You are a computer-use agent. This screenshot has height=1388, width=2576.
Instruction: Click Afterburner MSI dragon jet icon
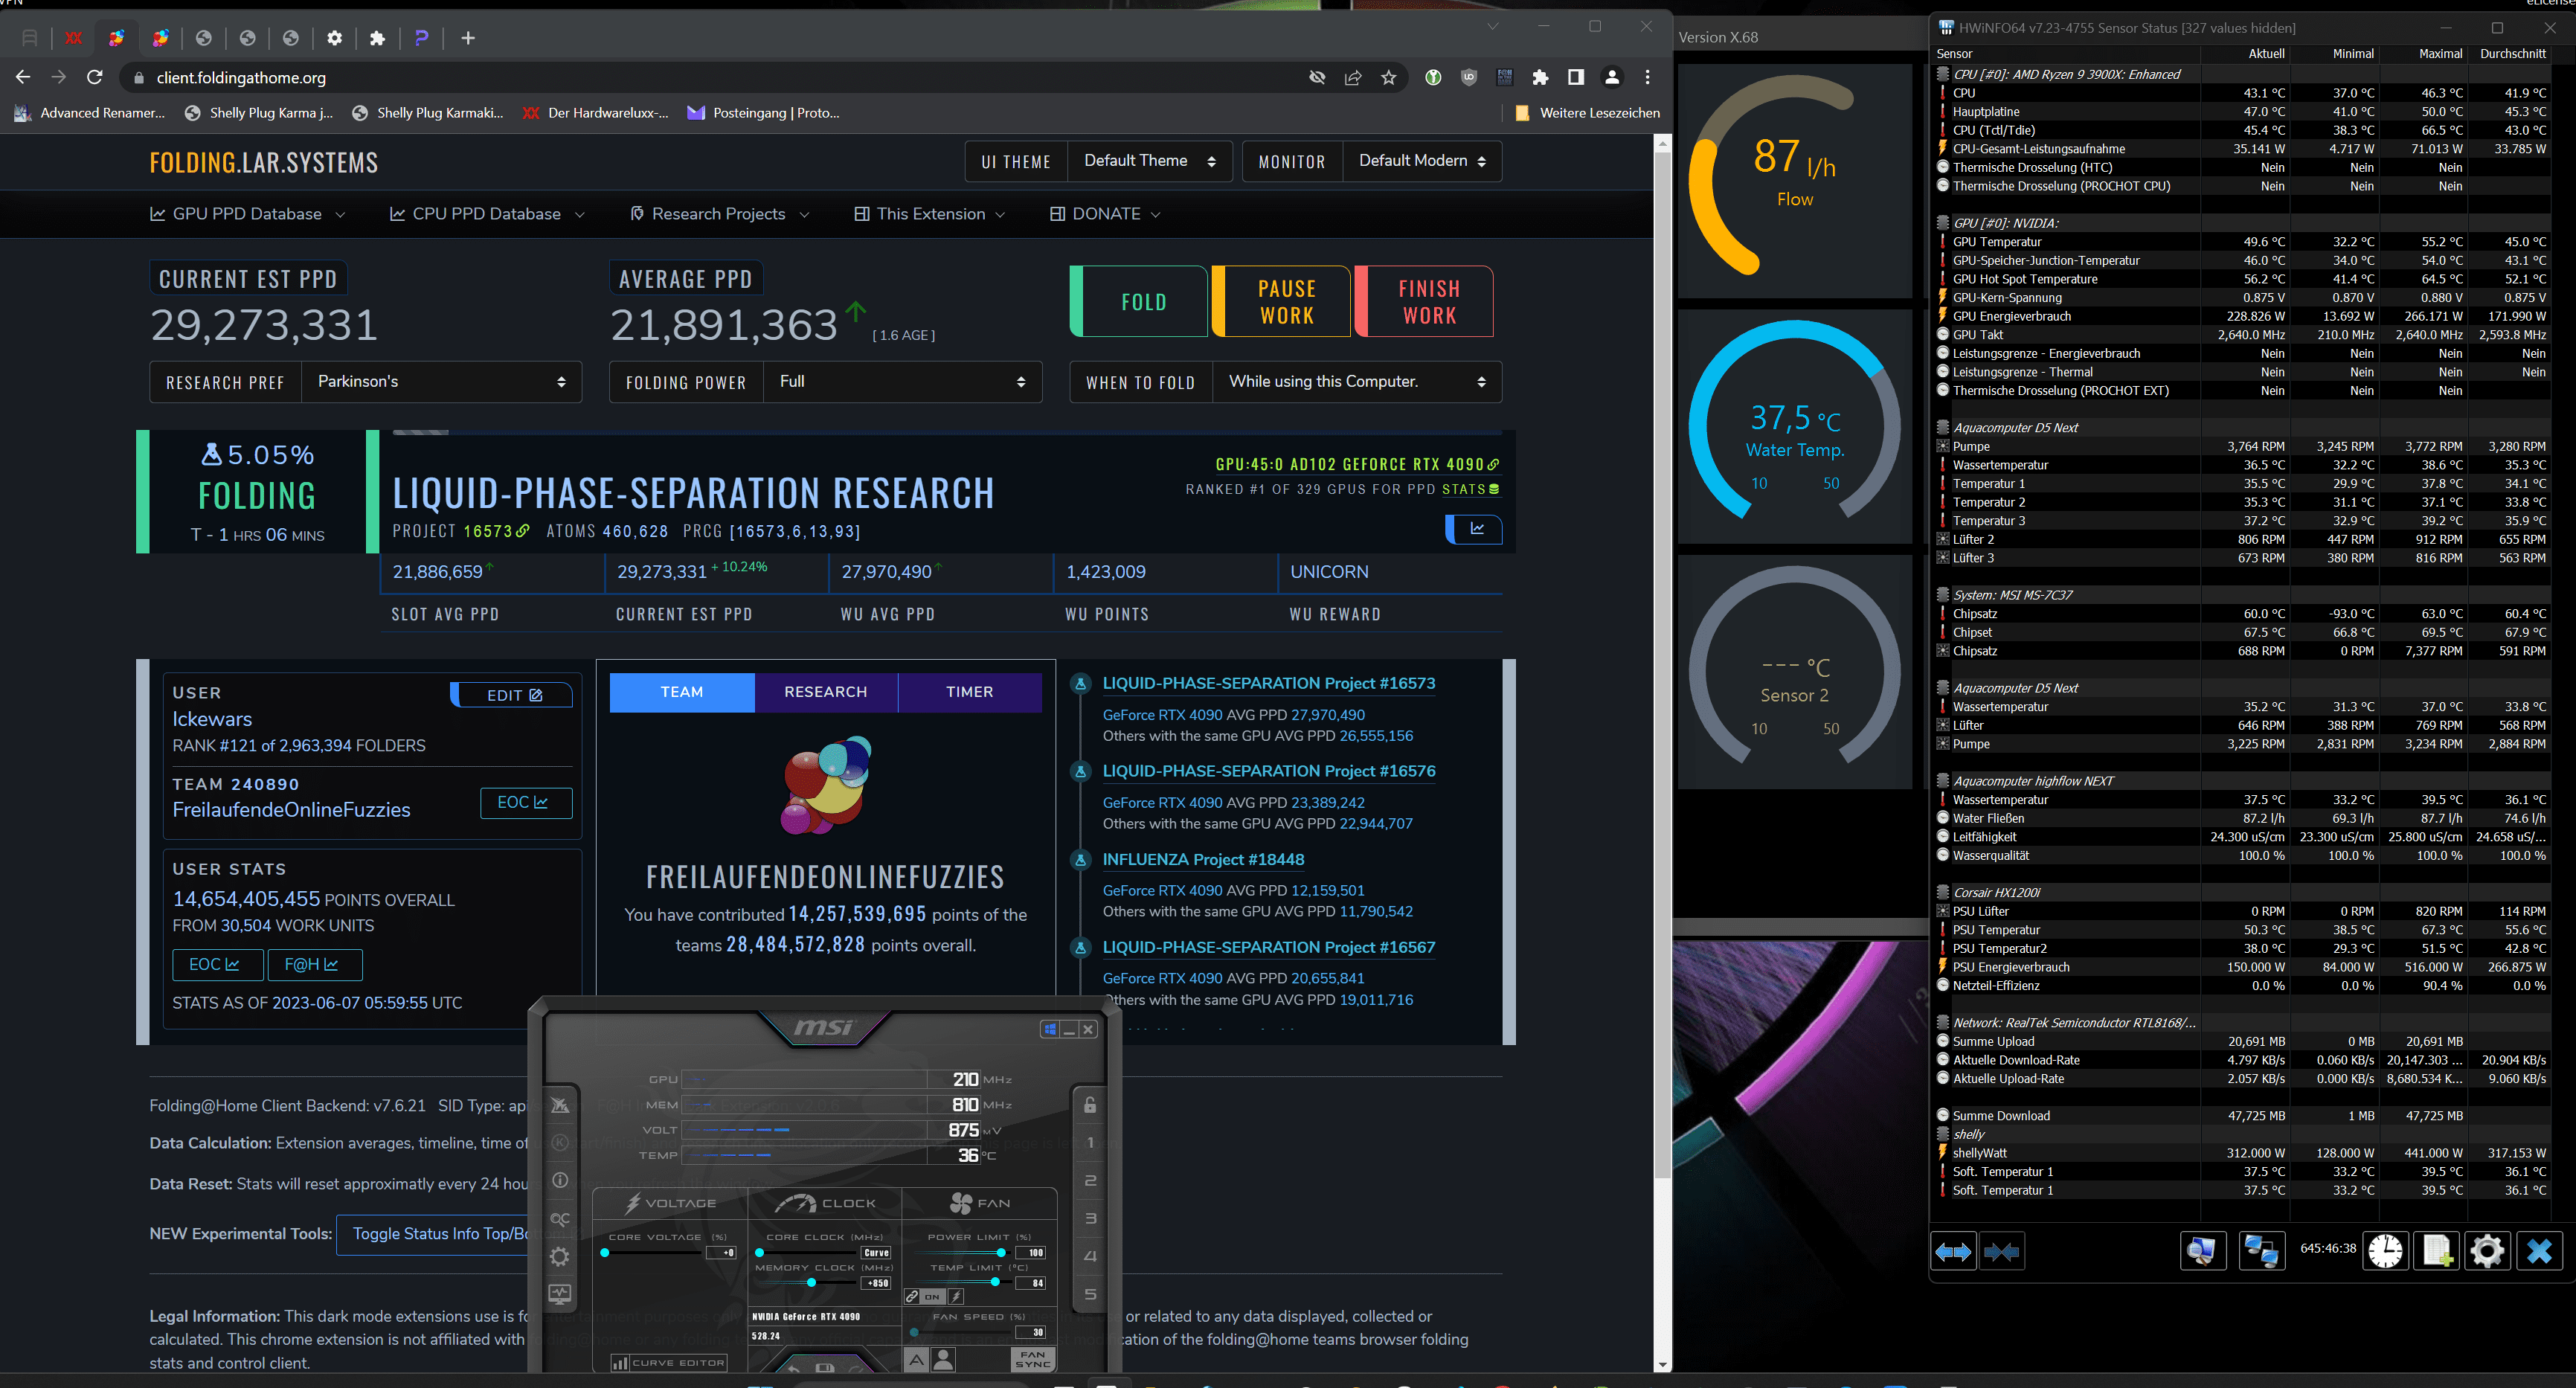point(560,1105)
